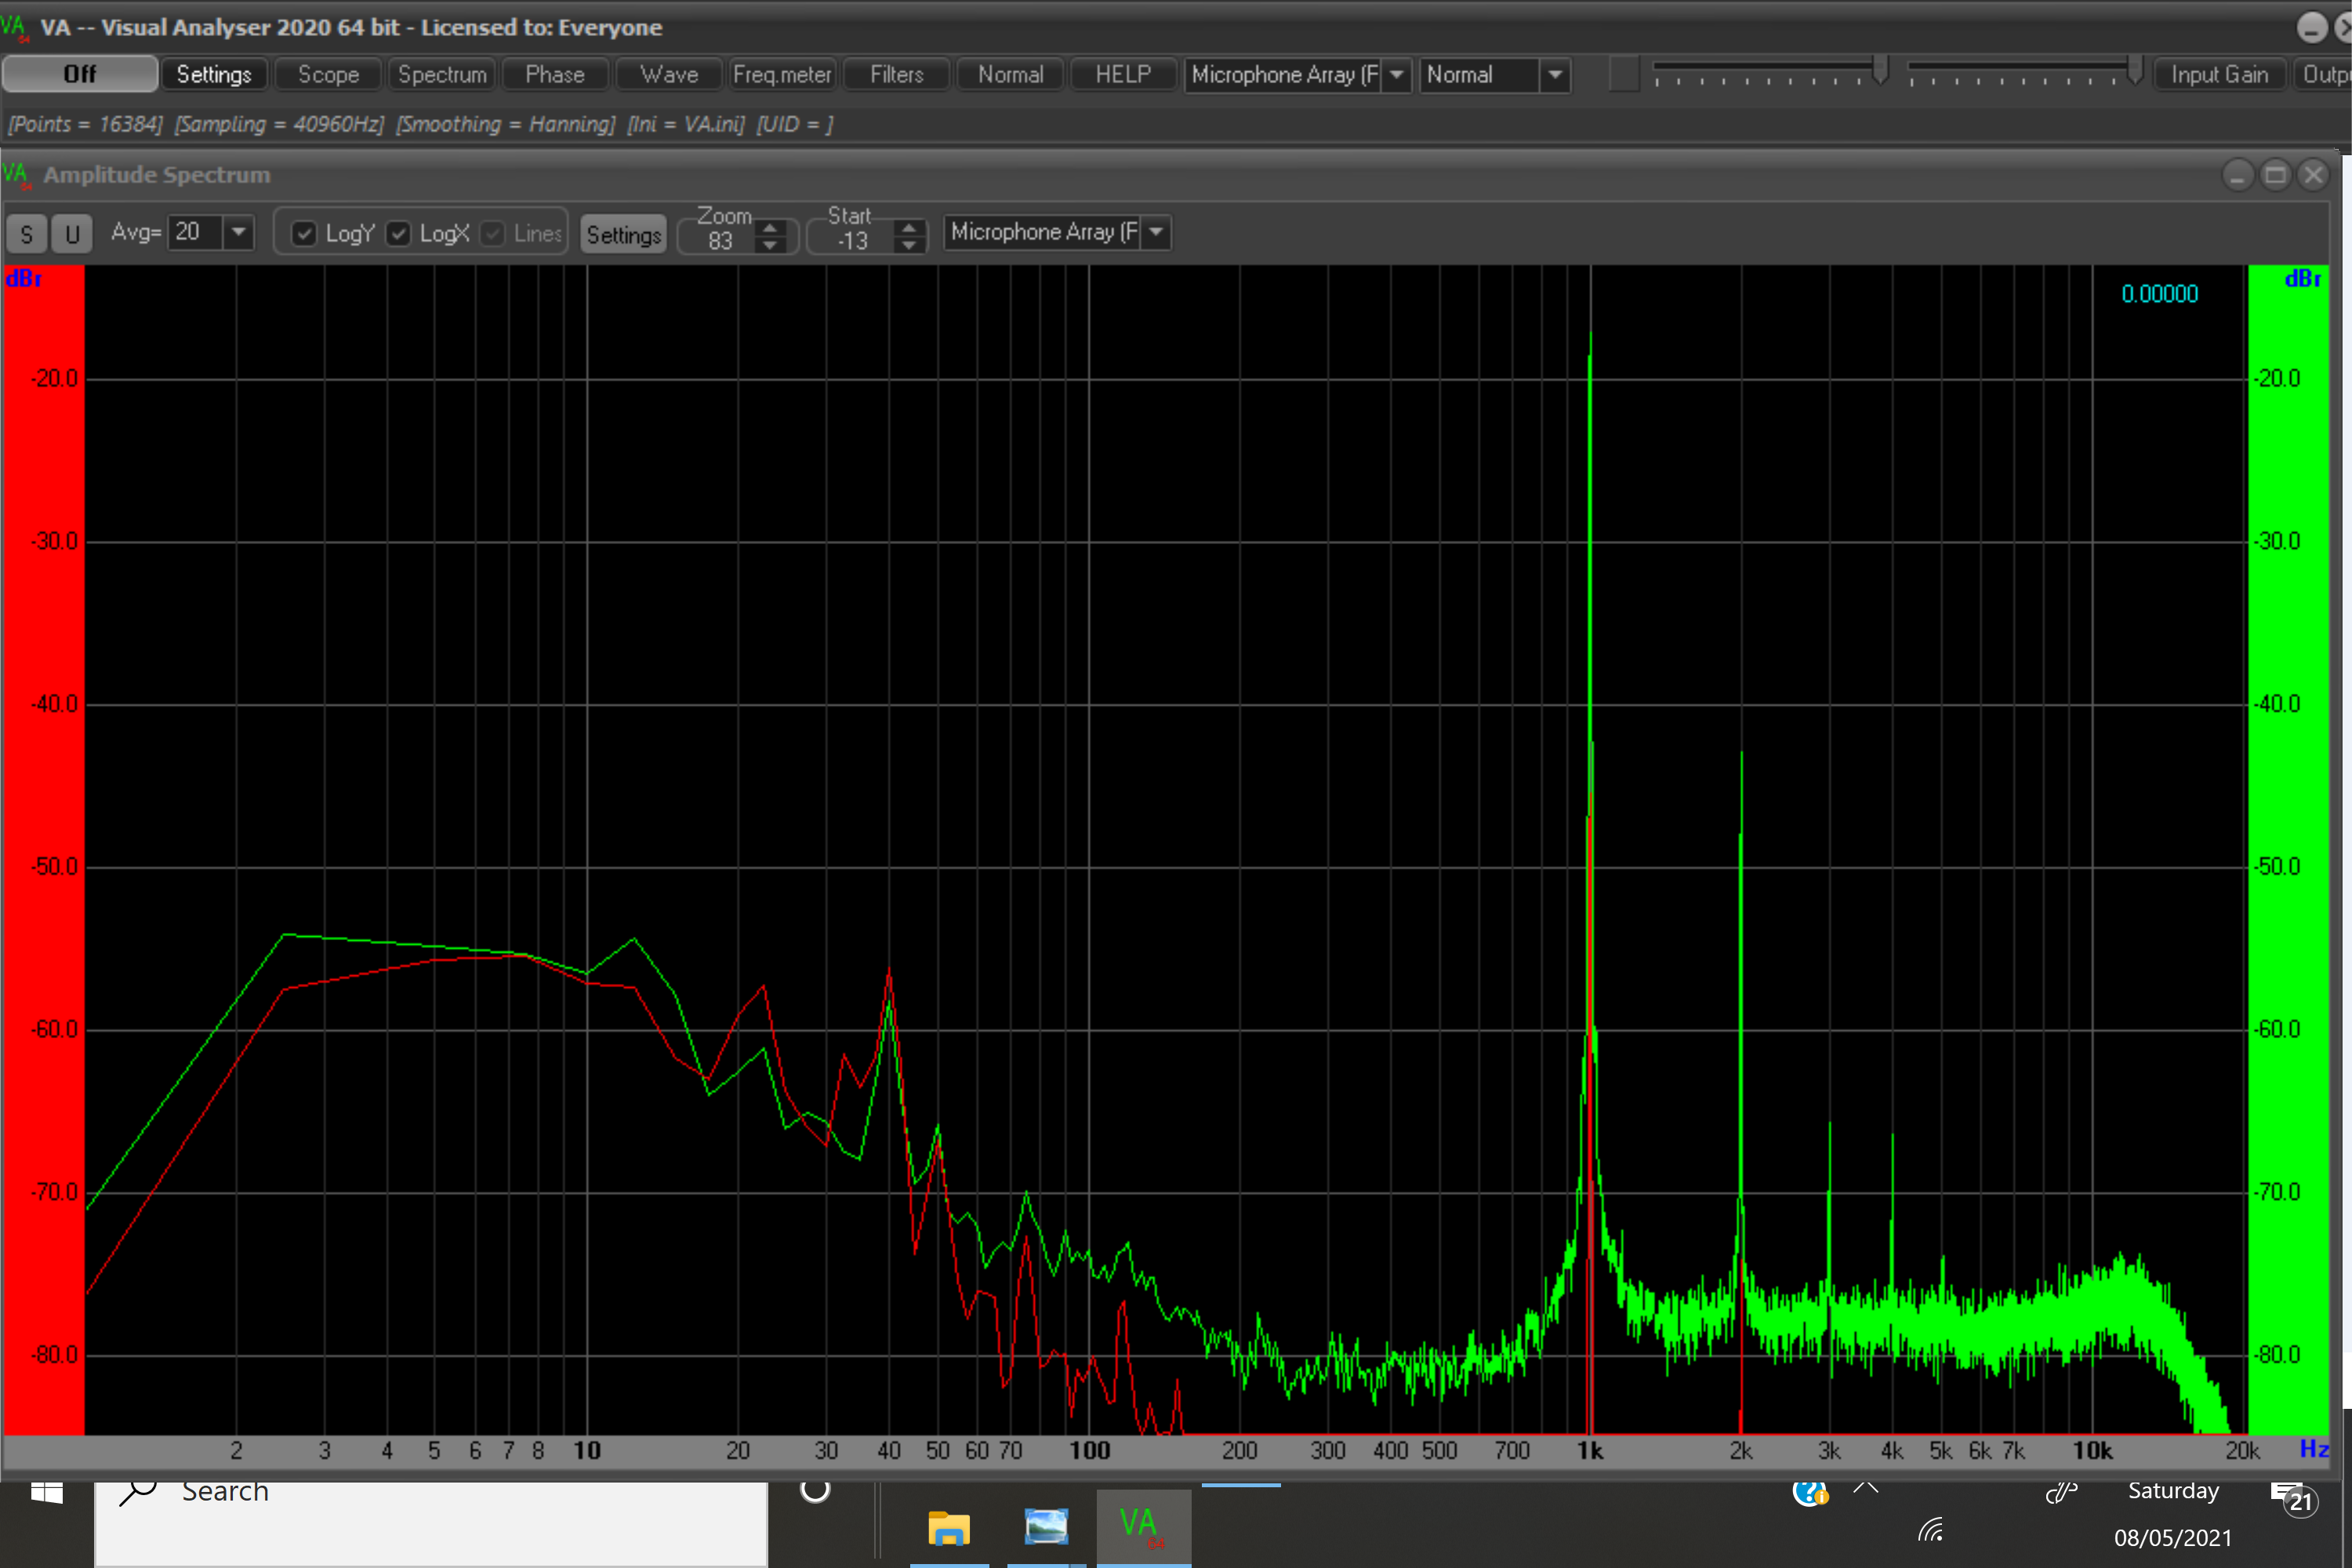Open the Wave generator
The height and width of the screenshot is (1568, 2352).
coord(669,74)
